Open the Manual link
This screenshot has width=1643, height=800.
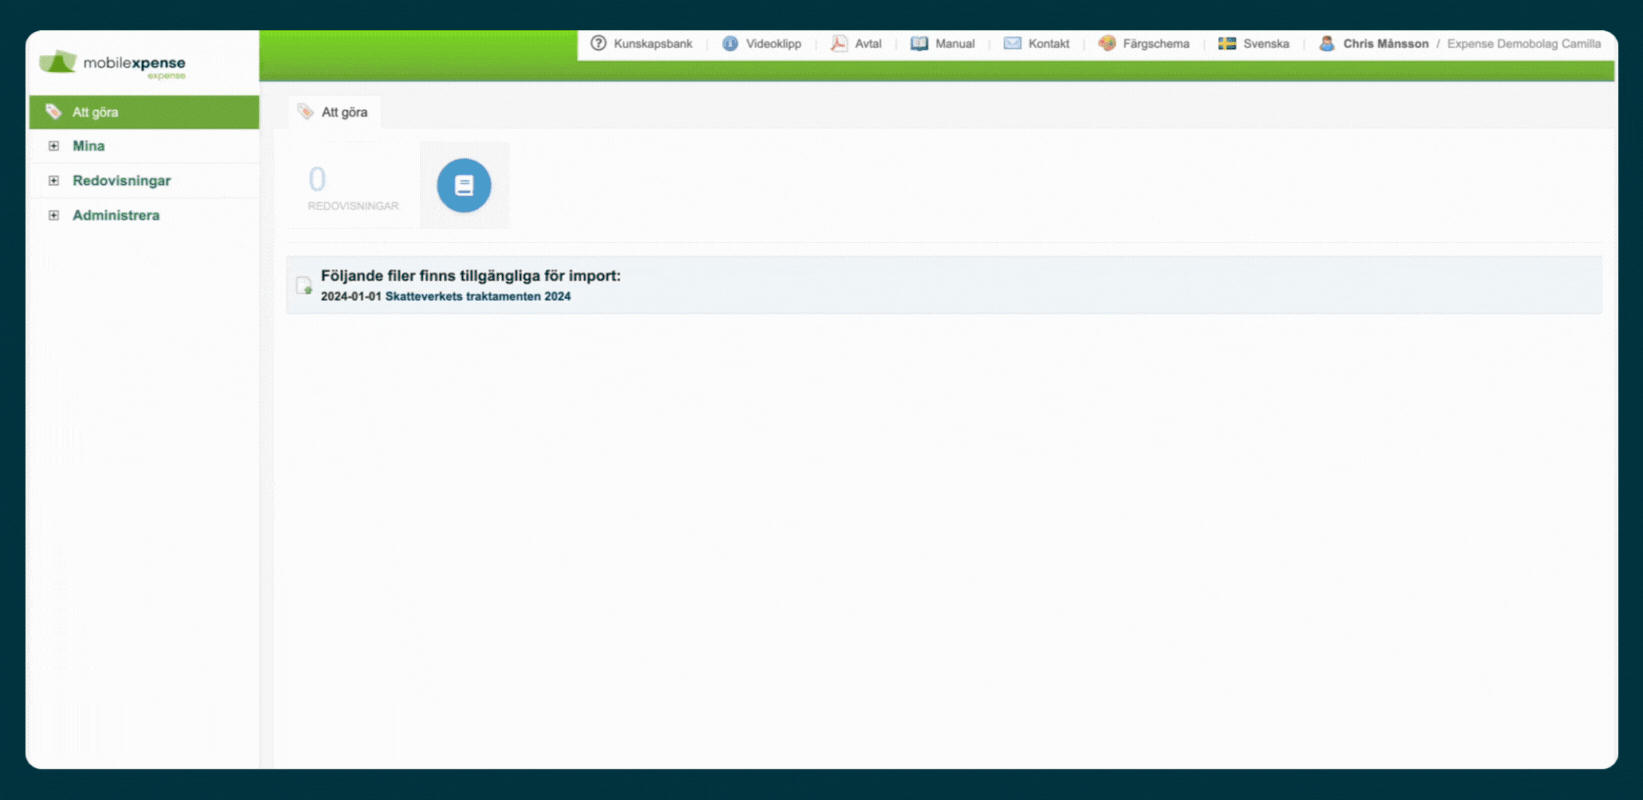pyautogui.click(x=955, y=44)
